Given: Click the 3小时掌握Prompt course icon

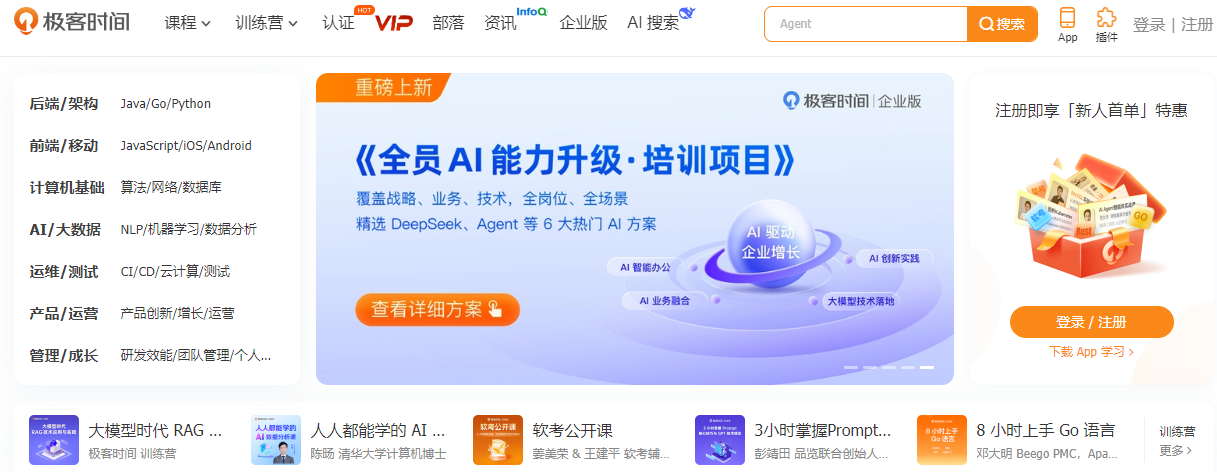Looking at the screenshot, I should click(720, 440).
